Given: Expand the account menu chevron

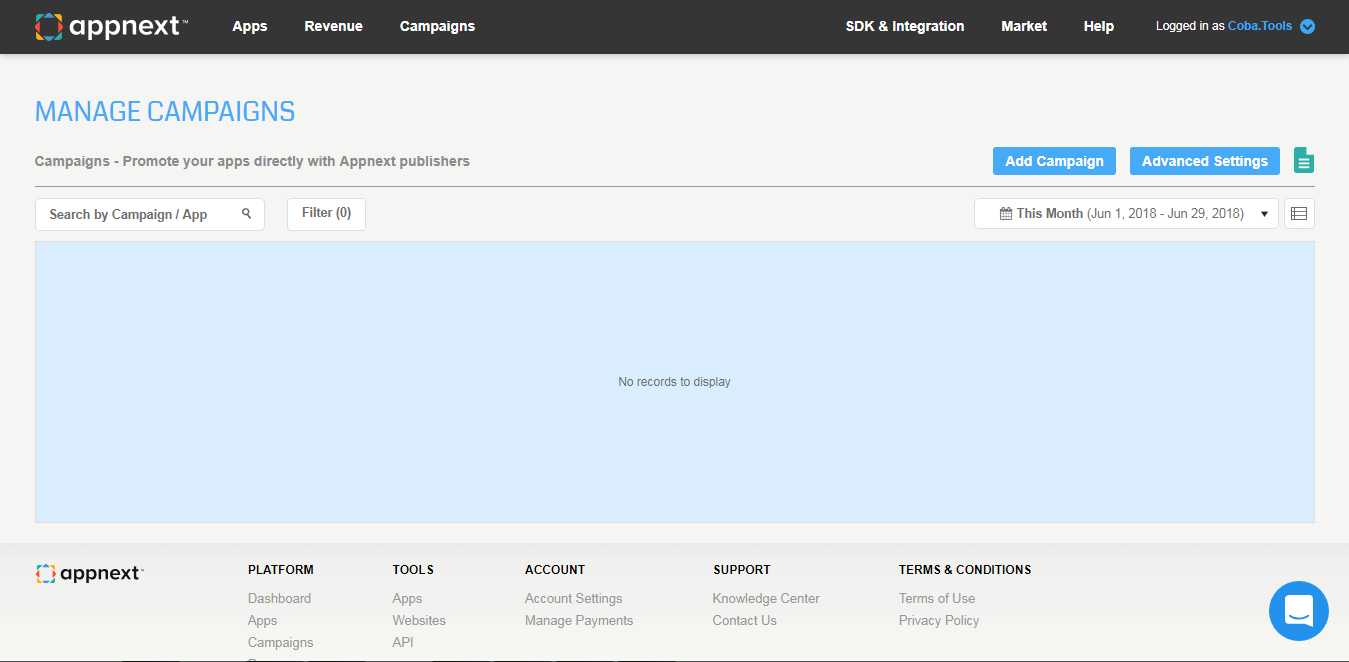Looking at the screenshot, I should [x=1307, y=27].
